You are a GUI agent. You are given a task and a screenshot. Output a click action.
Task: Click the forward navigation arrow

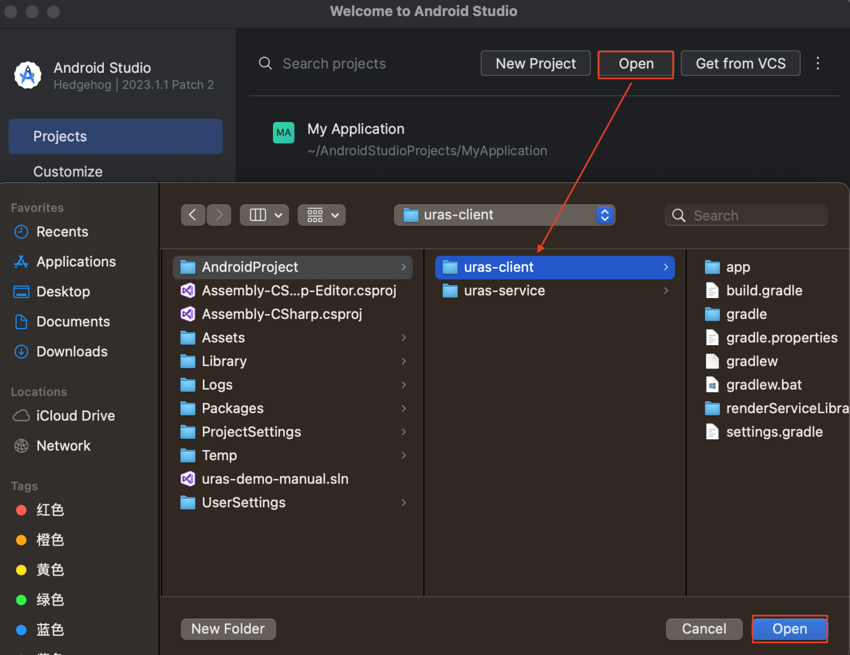(219, 215)
